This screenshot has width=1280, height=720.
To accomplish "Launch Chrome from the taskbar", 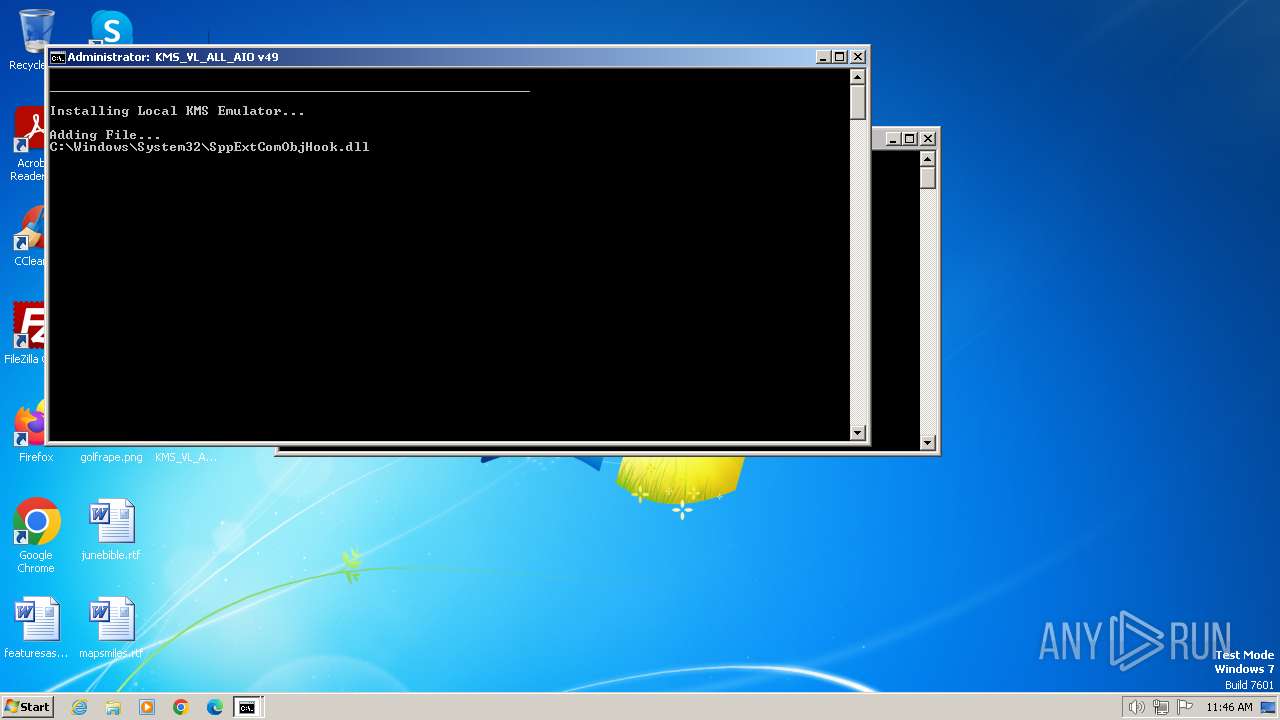I will 181,707.
